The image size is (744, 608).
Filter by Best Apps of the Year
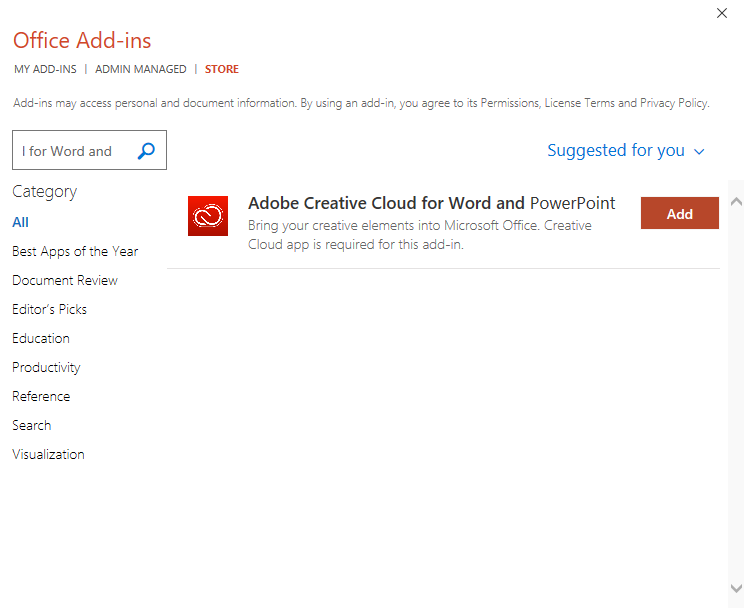75,251
